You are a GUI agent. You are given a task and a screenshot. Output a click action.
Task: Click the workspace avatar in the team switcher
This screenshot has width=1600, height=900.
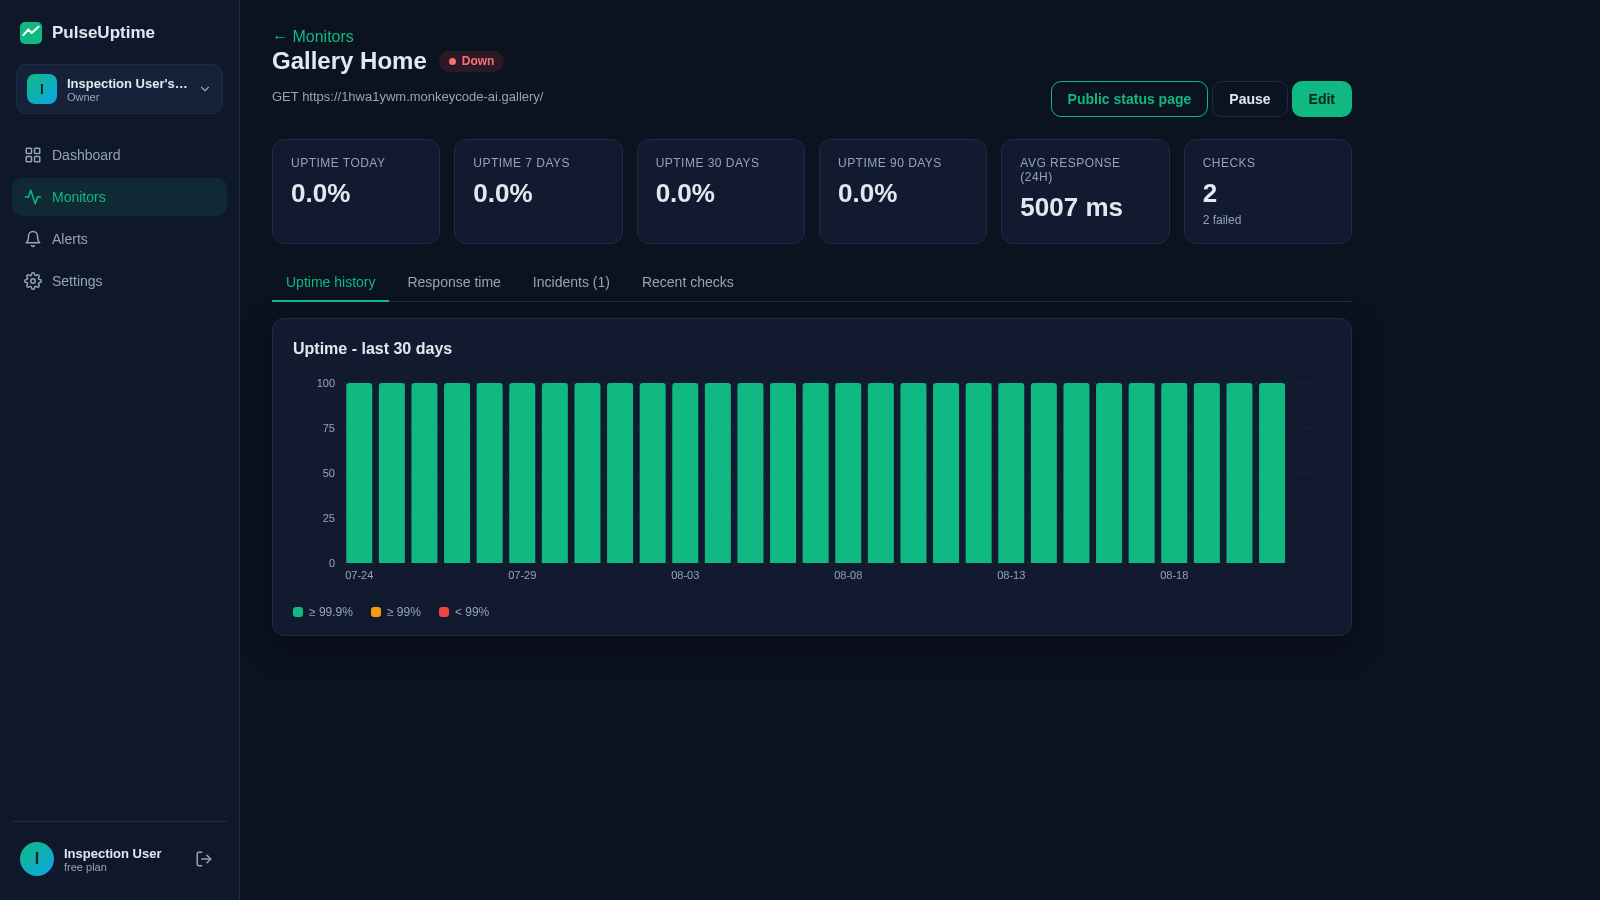coord(42,89)
